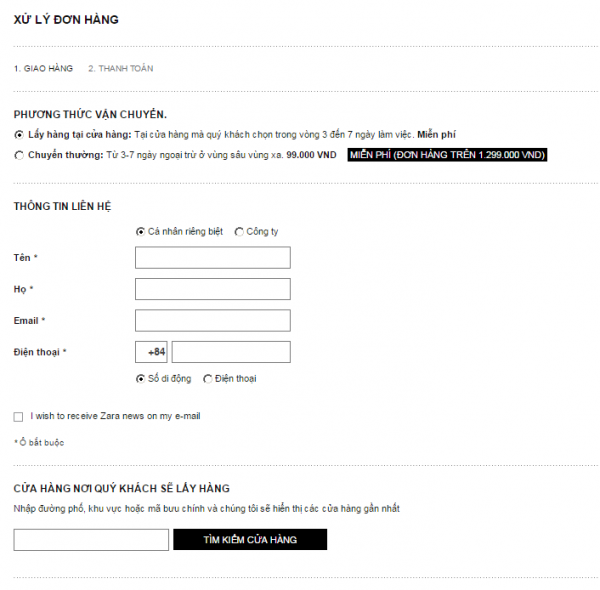The height and width of the screenshot is (590, 600).
Task: Select the 'Lấy hàng tại cửa hàng' radio option
Action: pyautogui.click(x=19, y=134)
